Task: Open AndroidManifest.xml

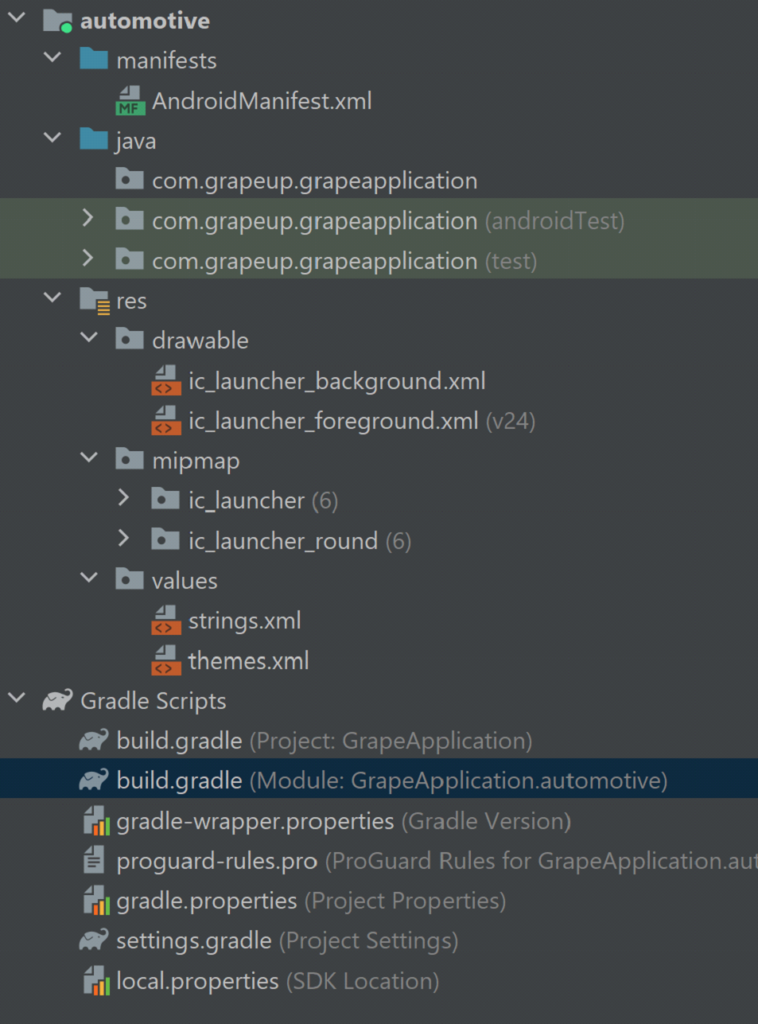Action: tap(262, 101)
